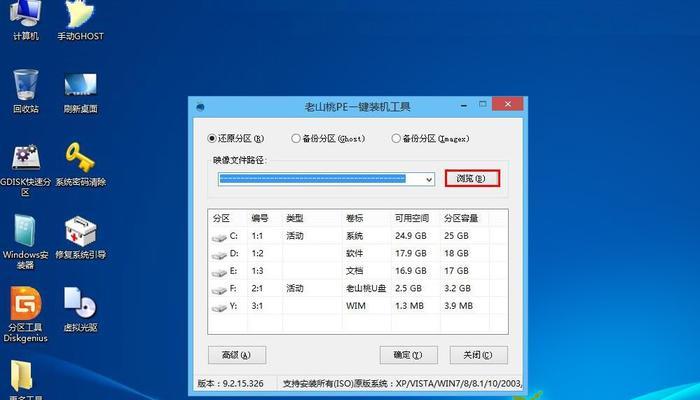Screen dimensions: 700x400
Task: Open the yellow folder icon on the desktop
Action: click(21, 376)
